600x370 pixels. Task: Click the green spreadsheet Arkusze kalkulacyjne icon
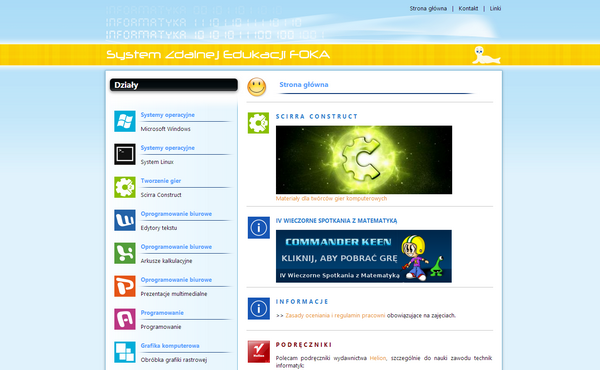125,253
